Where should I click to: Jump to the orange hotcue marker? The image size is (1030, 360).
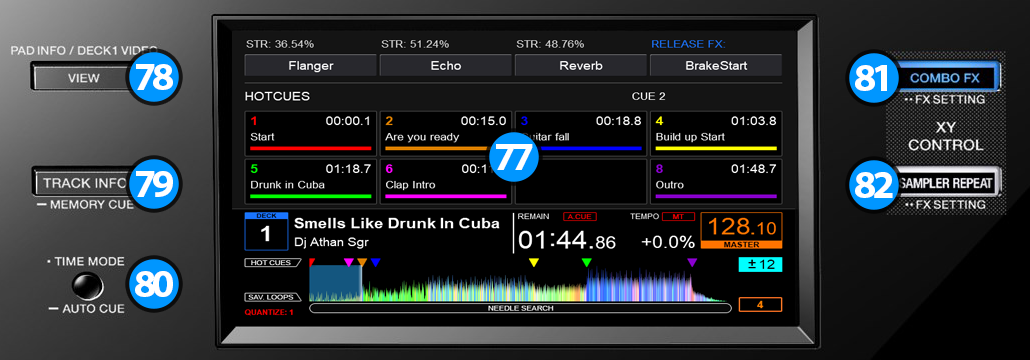(x=362, y=262)
